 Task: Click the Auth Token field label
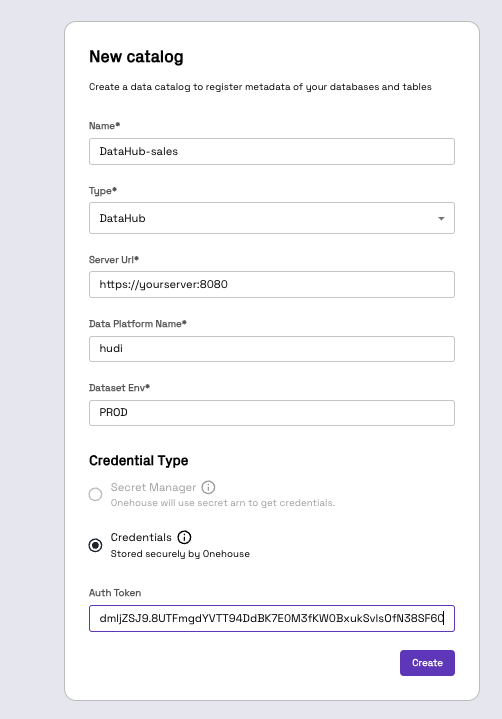point(115,592)
